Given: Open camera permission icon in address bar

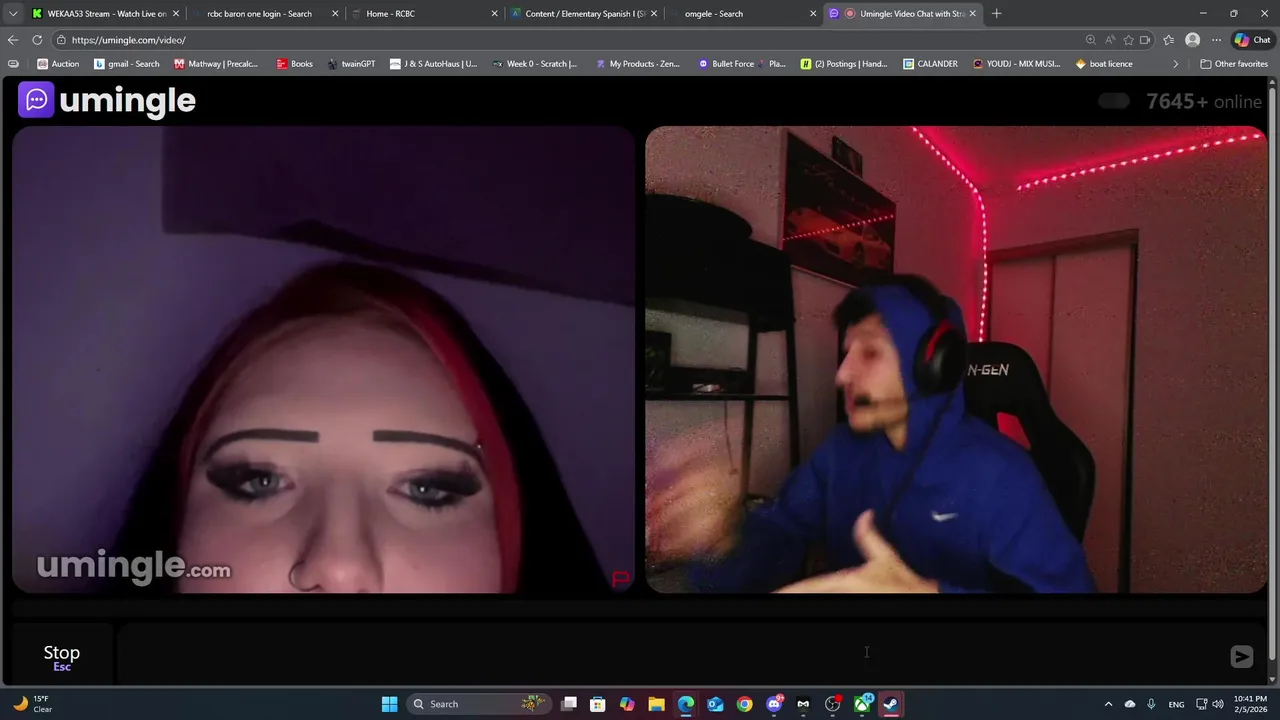Looking at the screenshot, I should coord(1146,40).
